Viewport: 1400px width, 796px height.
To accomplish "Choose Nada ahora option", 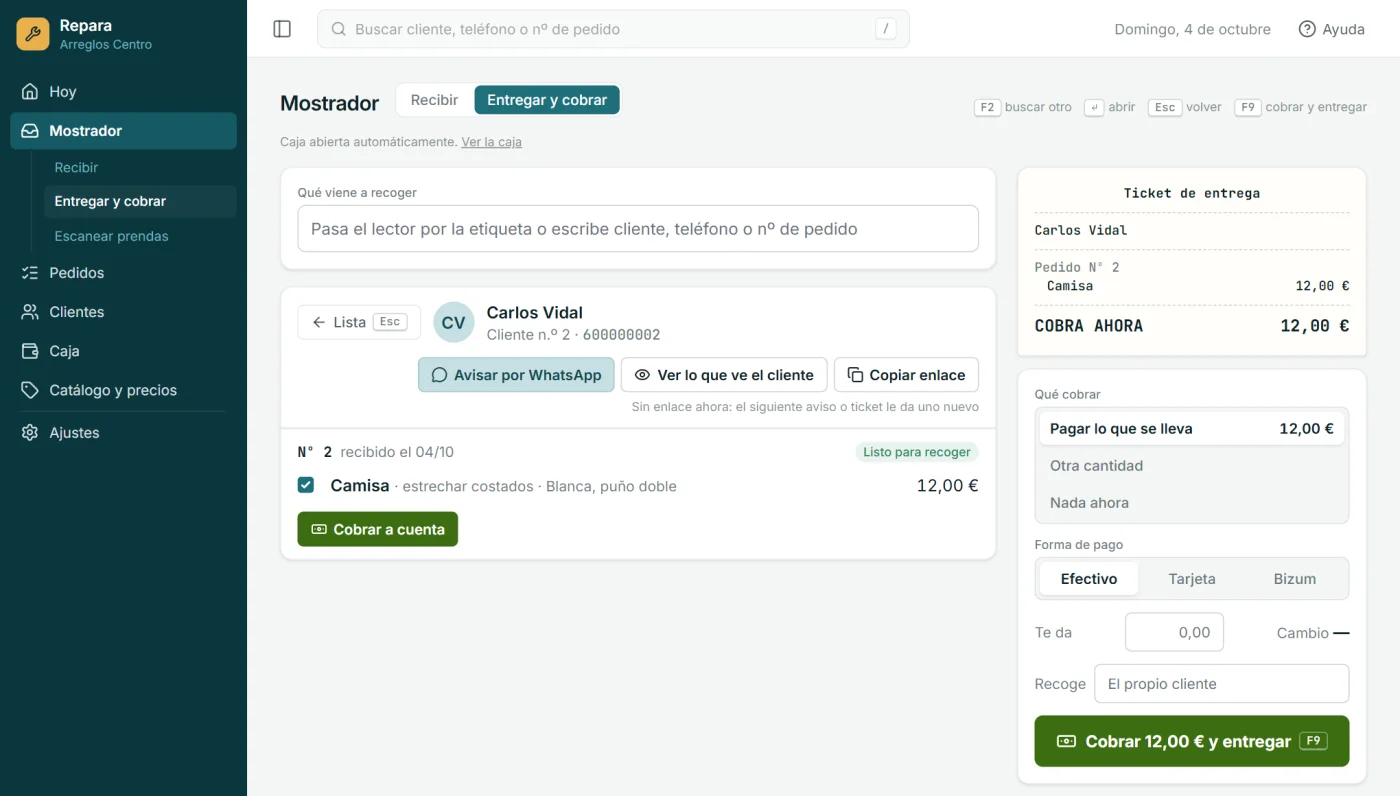I will click(x=1191, y=503).
